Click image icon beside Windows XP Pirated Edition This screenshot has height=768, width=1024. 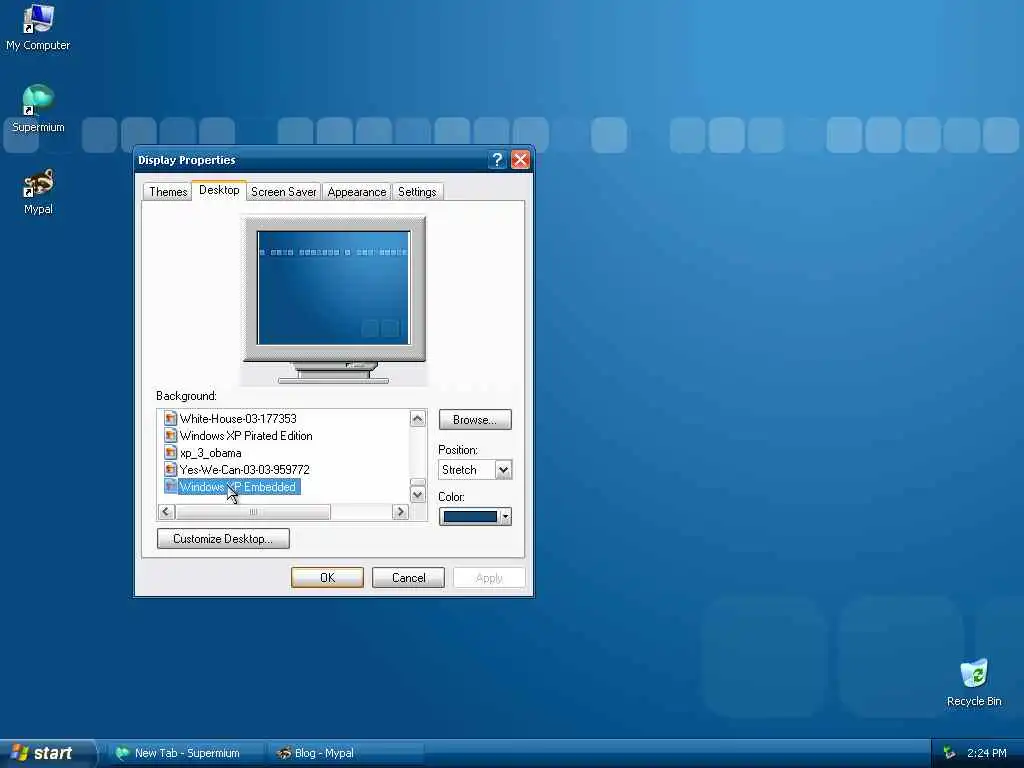tap(170, 436)
